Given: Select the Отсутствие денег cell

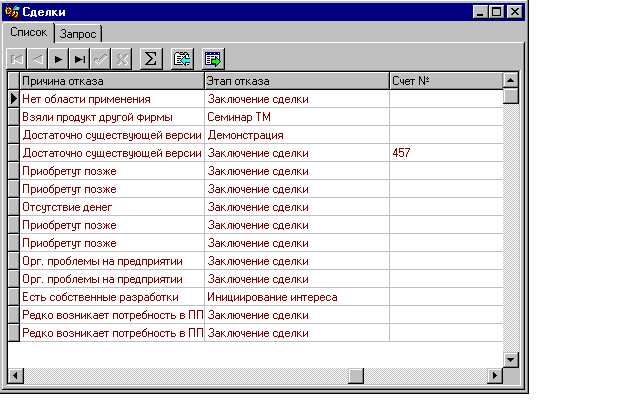Looking at the screenshot, I should 112,207.
